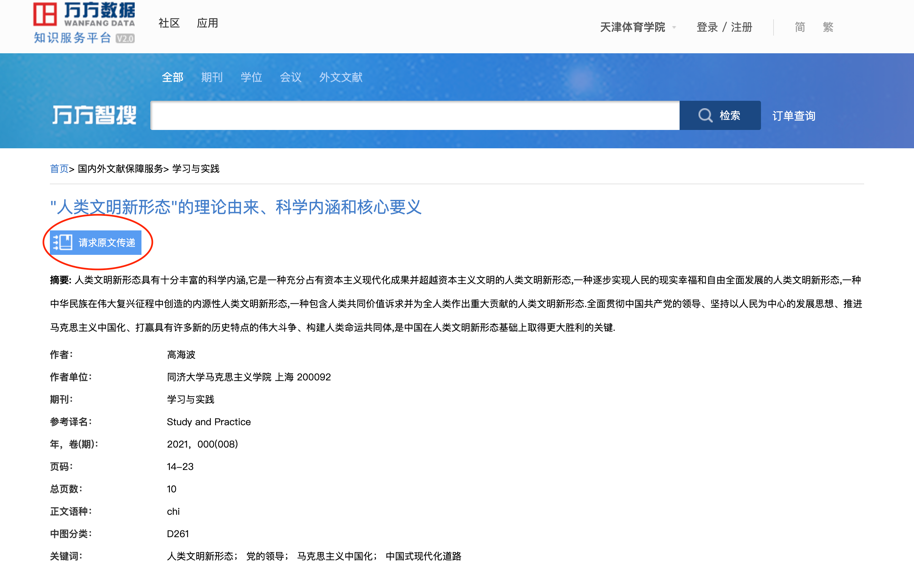
Task: Click 请求原文传递 button
Action: coord(96,242)
